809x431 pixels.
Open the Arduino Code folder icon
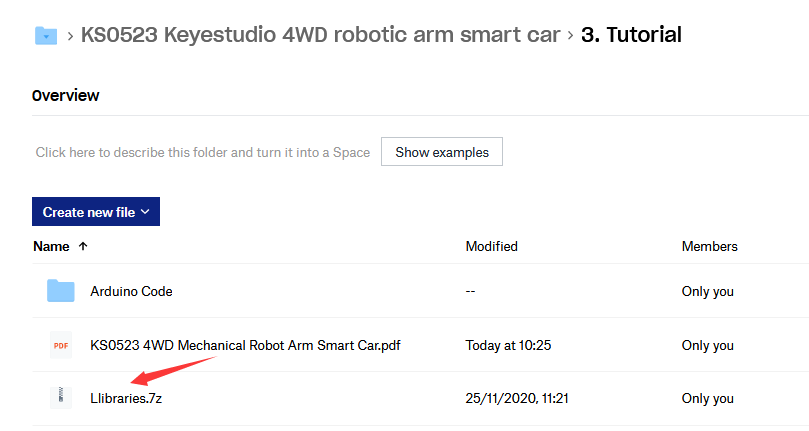(60, 291)
